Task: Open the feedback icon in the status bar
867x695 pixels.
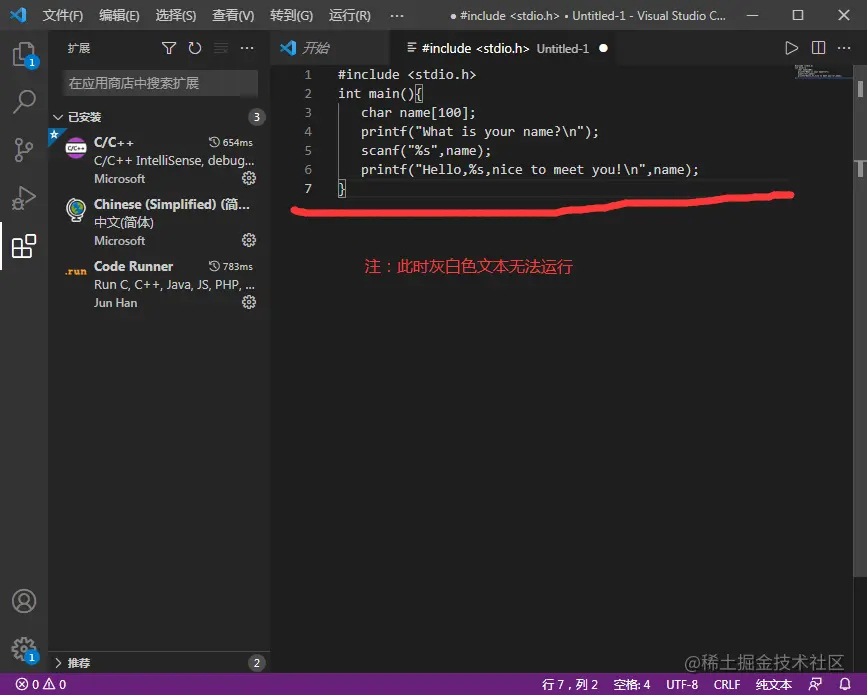Action: point(815,684)
